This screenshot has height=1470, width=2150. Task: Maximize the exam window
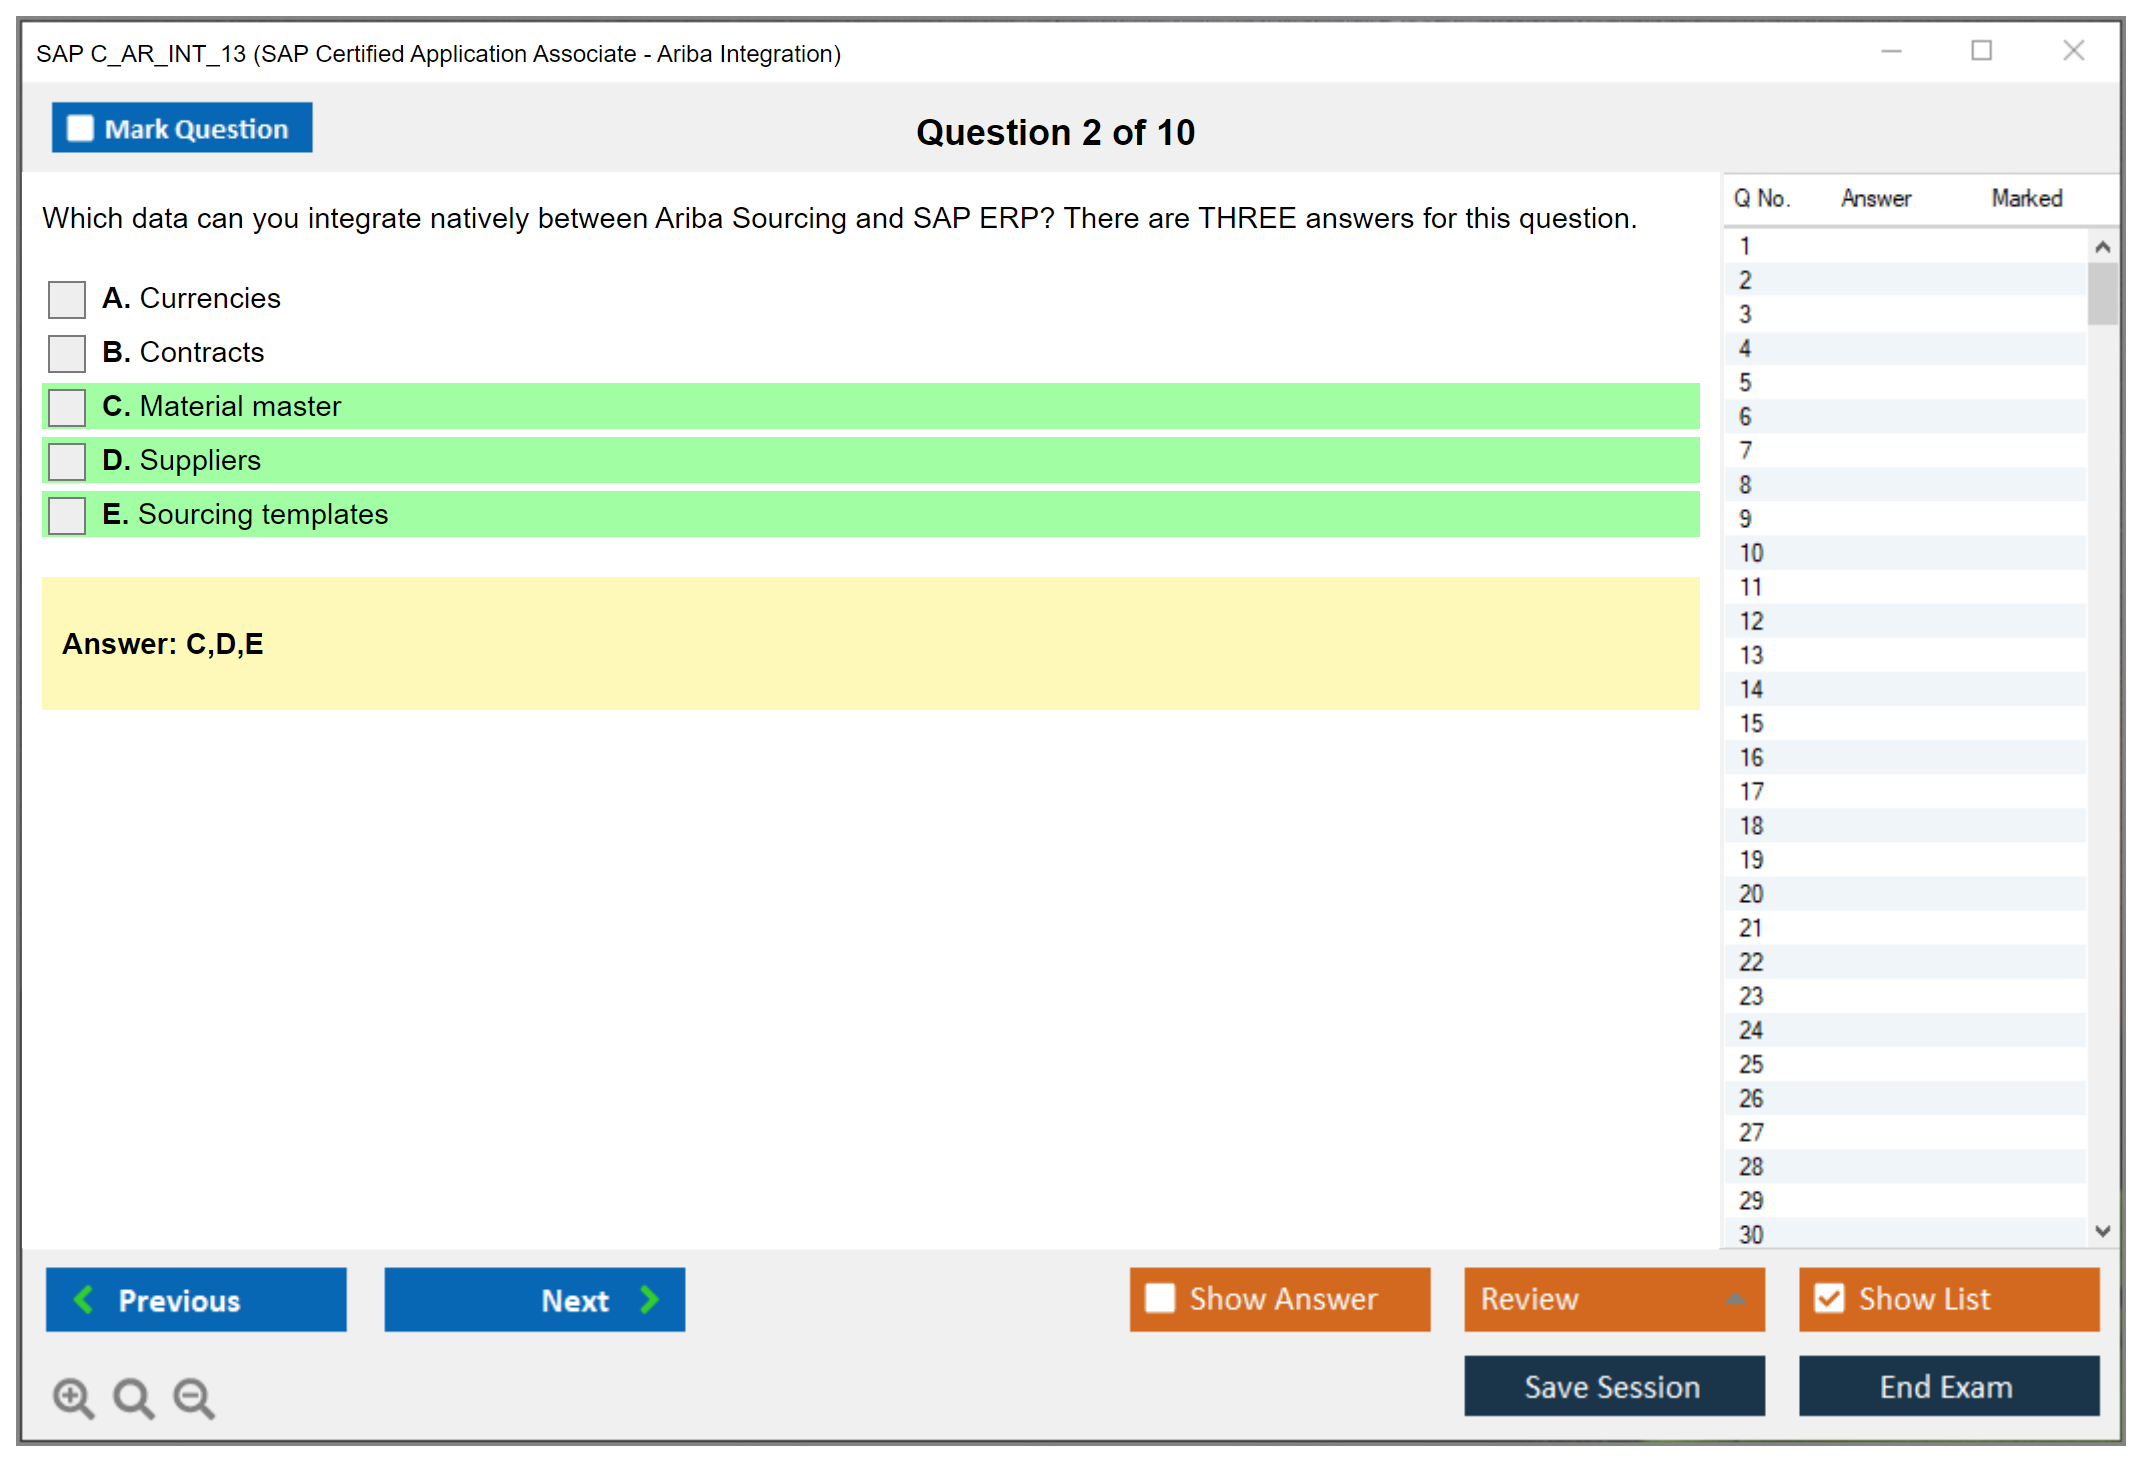coord(1981,51)
